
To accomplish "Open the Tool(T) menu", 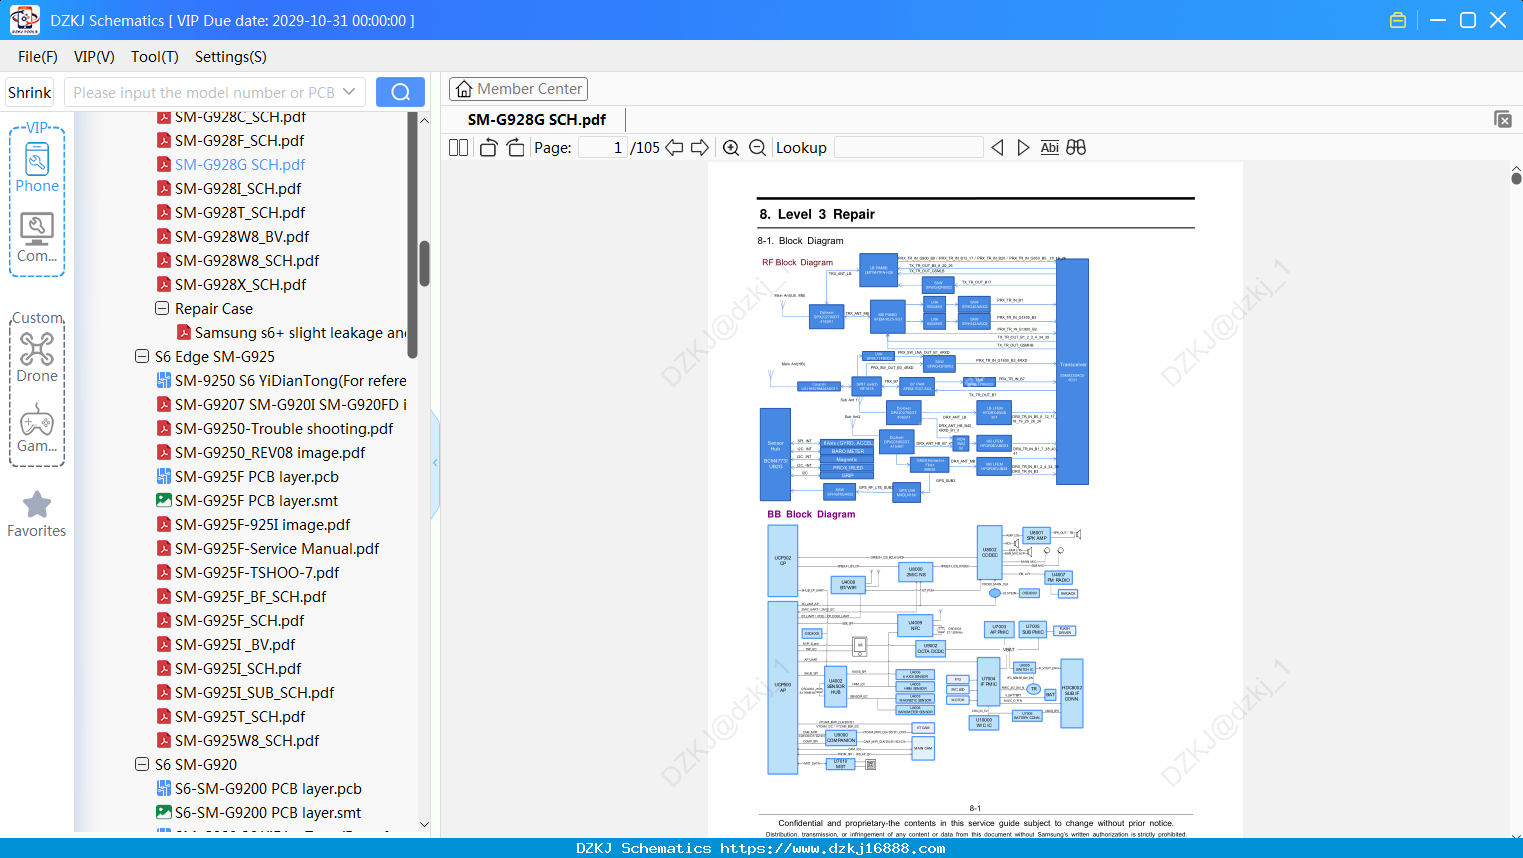I will (x=155, y=57).
